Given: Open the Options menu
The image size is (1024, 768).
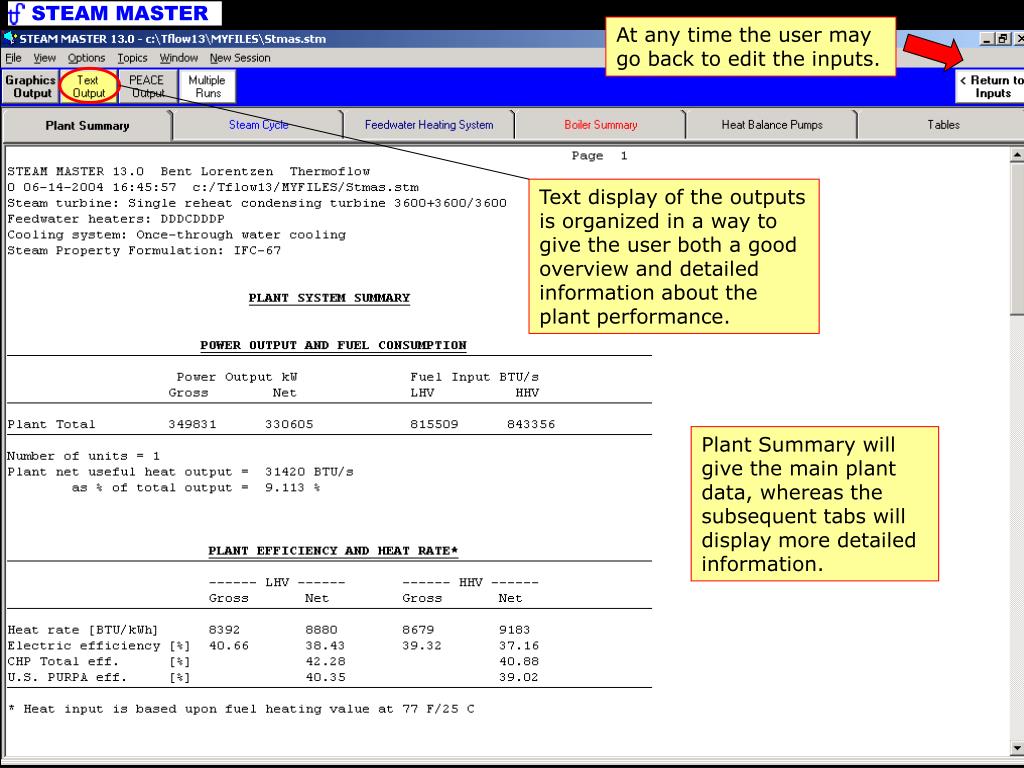Looking at the screenshot, I should tap(86, 58).
